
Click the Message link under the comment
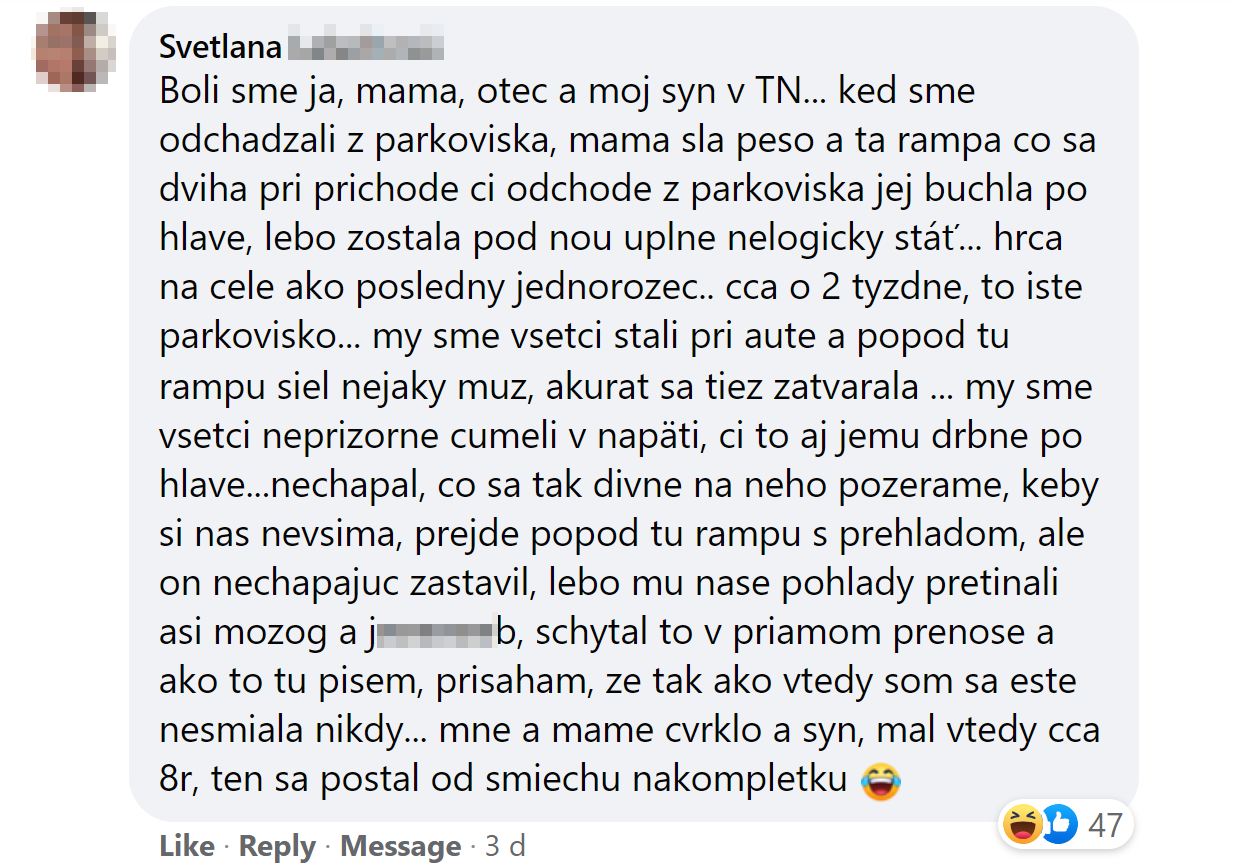click(400, 847)
